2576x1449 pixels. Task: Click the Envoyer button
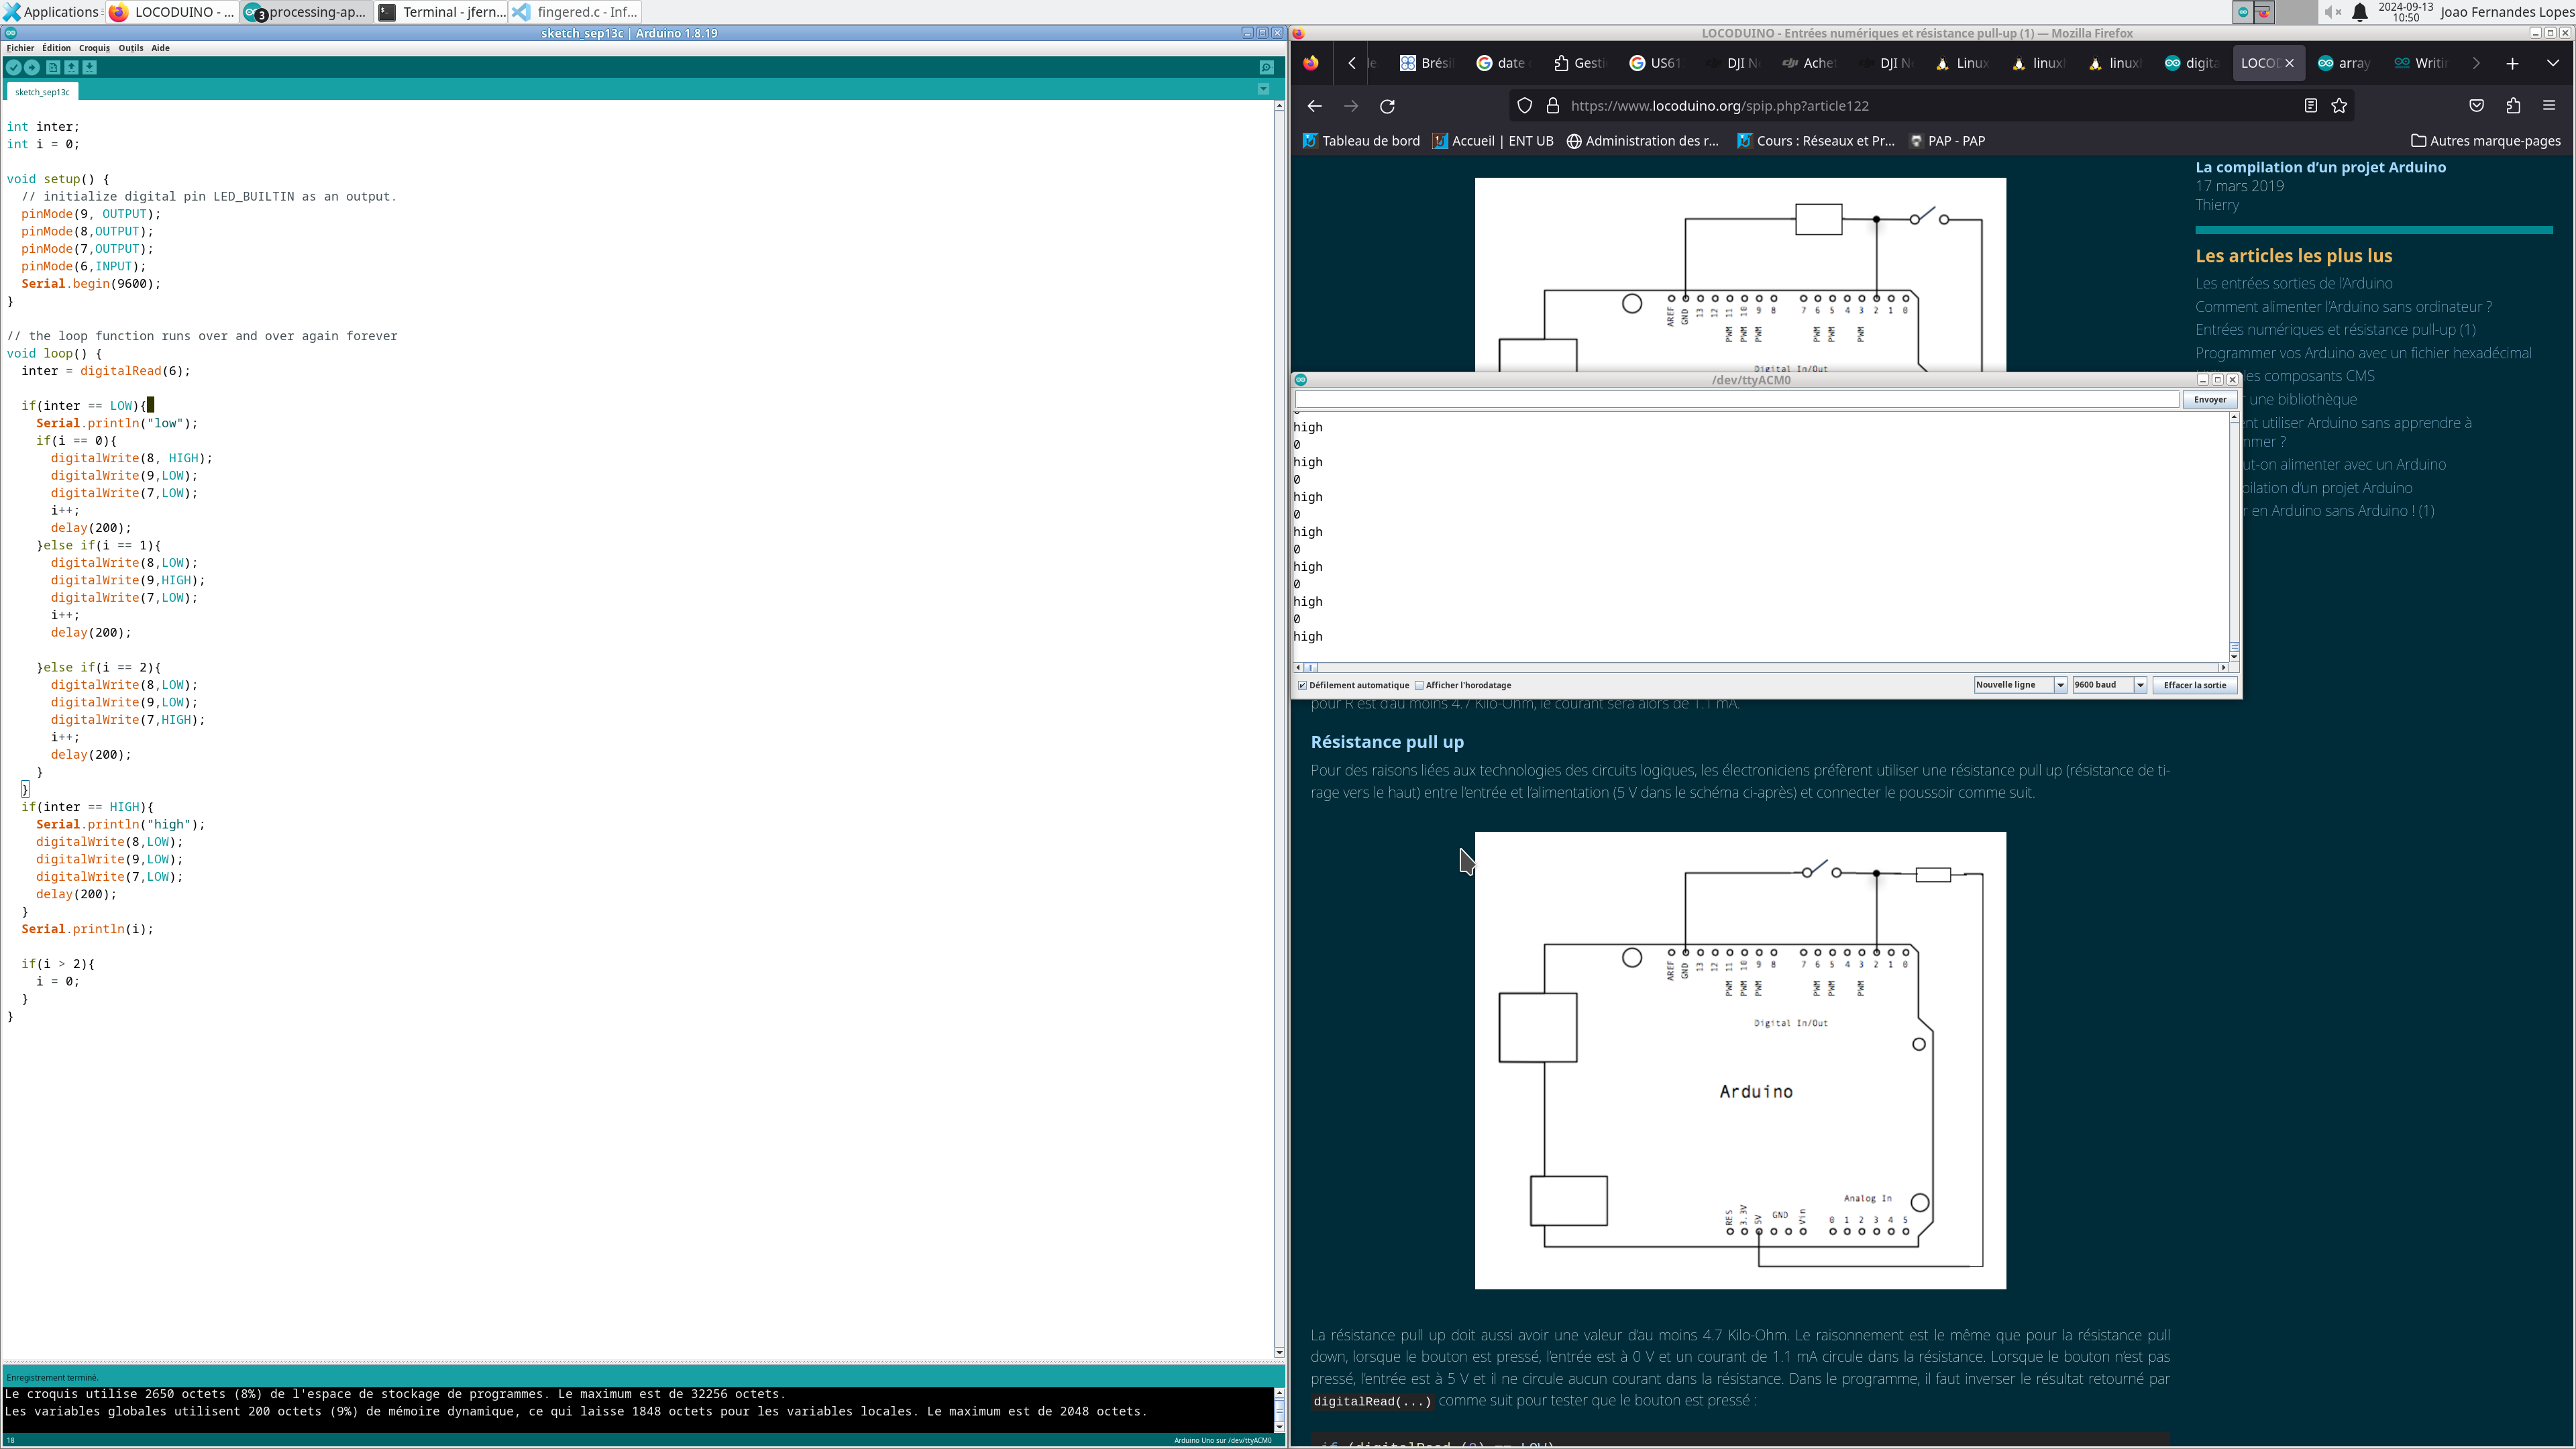click(2209, 400)
